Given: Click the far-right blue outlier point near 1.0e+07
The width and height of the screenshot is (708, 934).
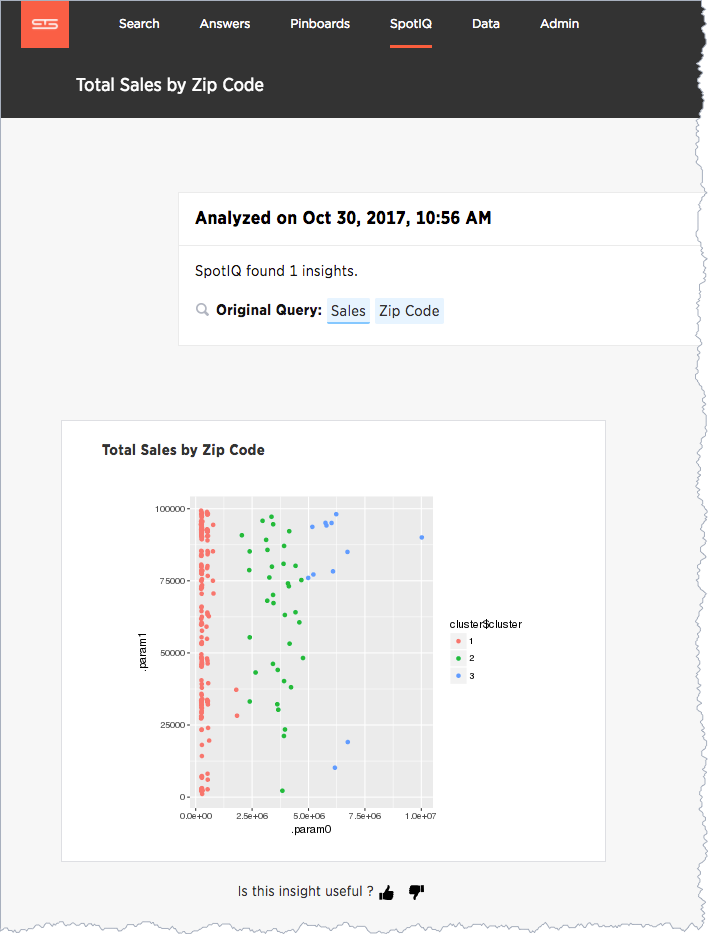Looking at the screenshot, I should point(422,537).
